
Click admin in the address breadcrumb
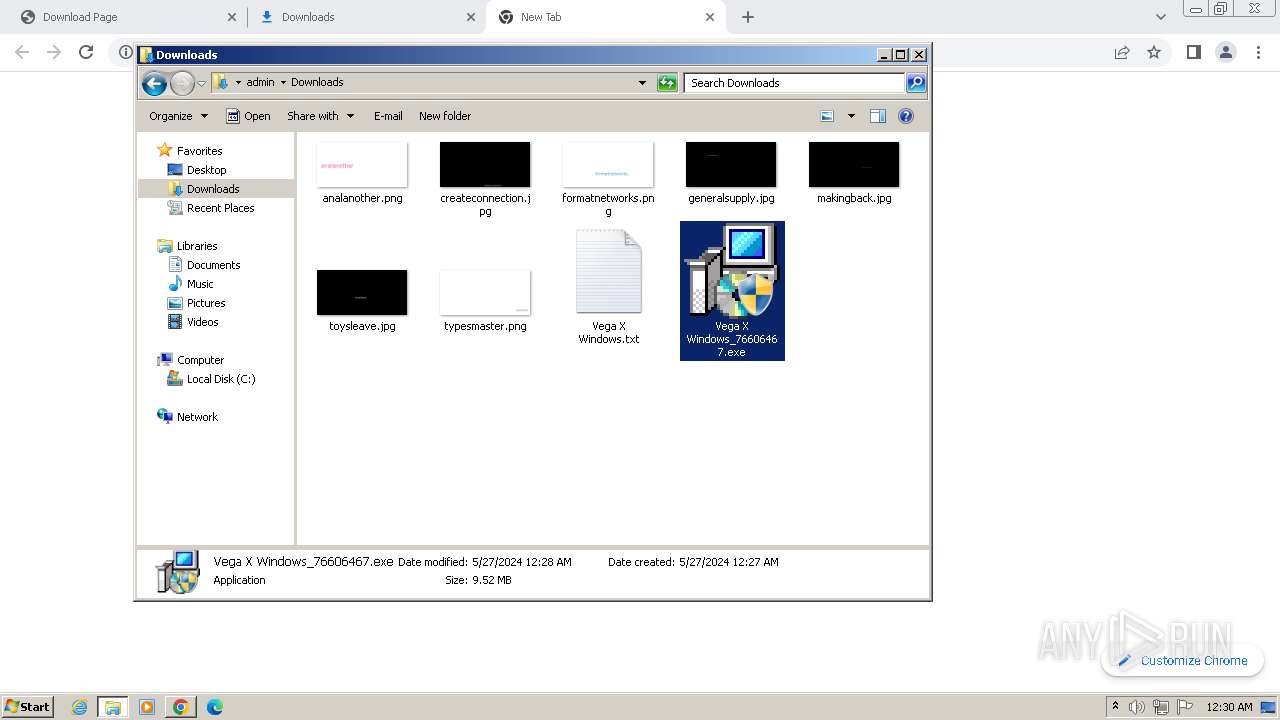pos(260,83)
